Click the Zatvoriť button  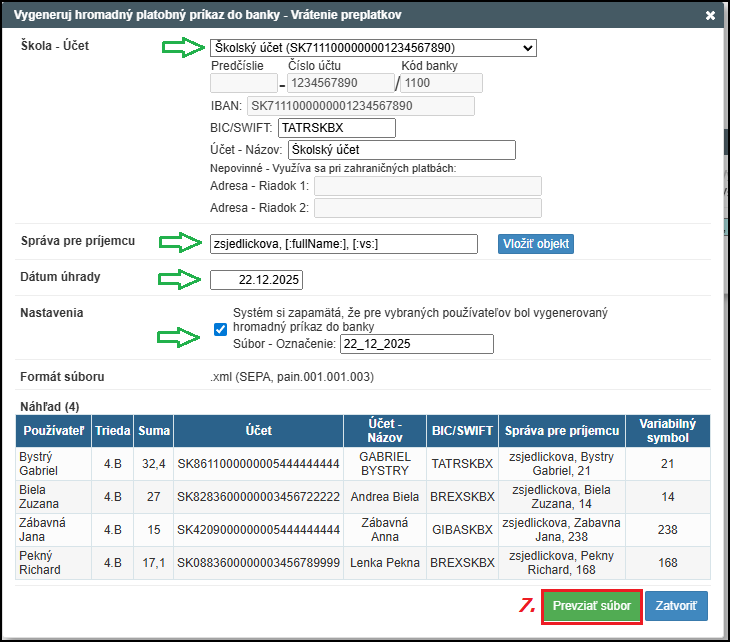676,606
